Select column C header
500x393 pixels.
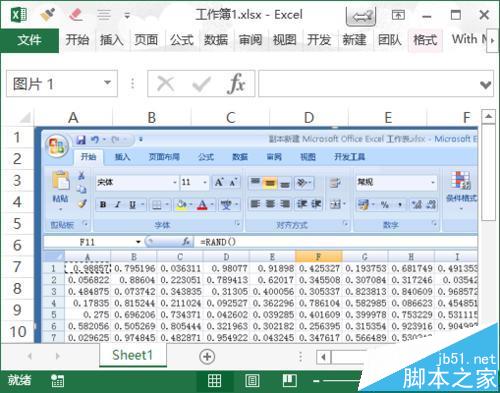pyautogui.click(x=230, y=118)
